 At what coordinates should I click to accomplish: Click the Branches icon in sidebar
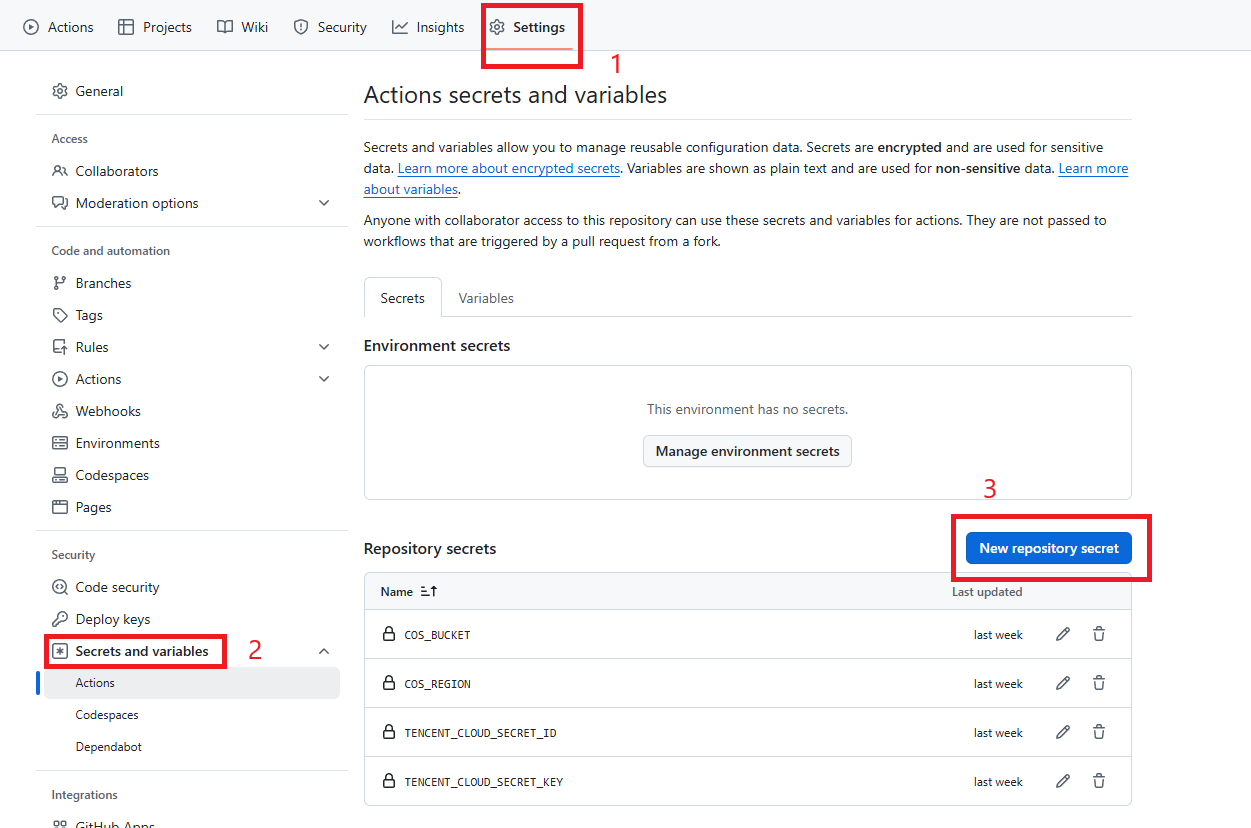coord(60,283)
